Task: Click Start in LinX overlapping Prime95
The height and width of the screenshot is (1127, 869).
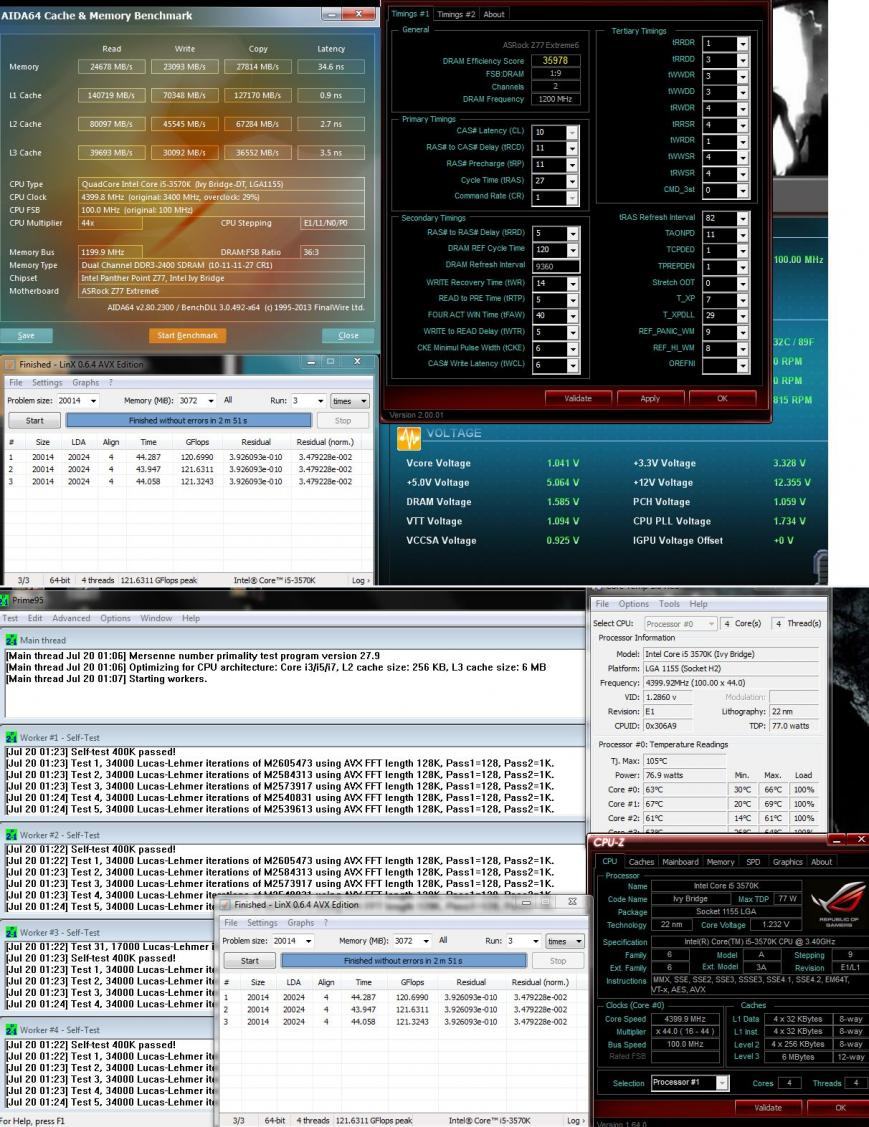Action: (x=249, y=960)
